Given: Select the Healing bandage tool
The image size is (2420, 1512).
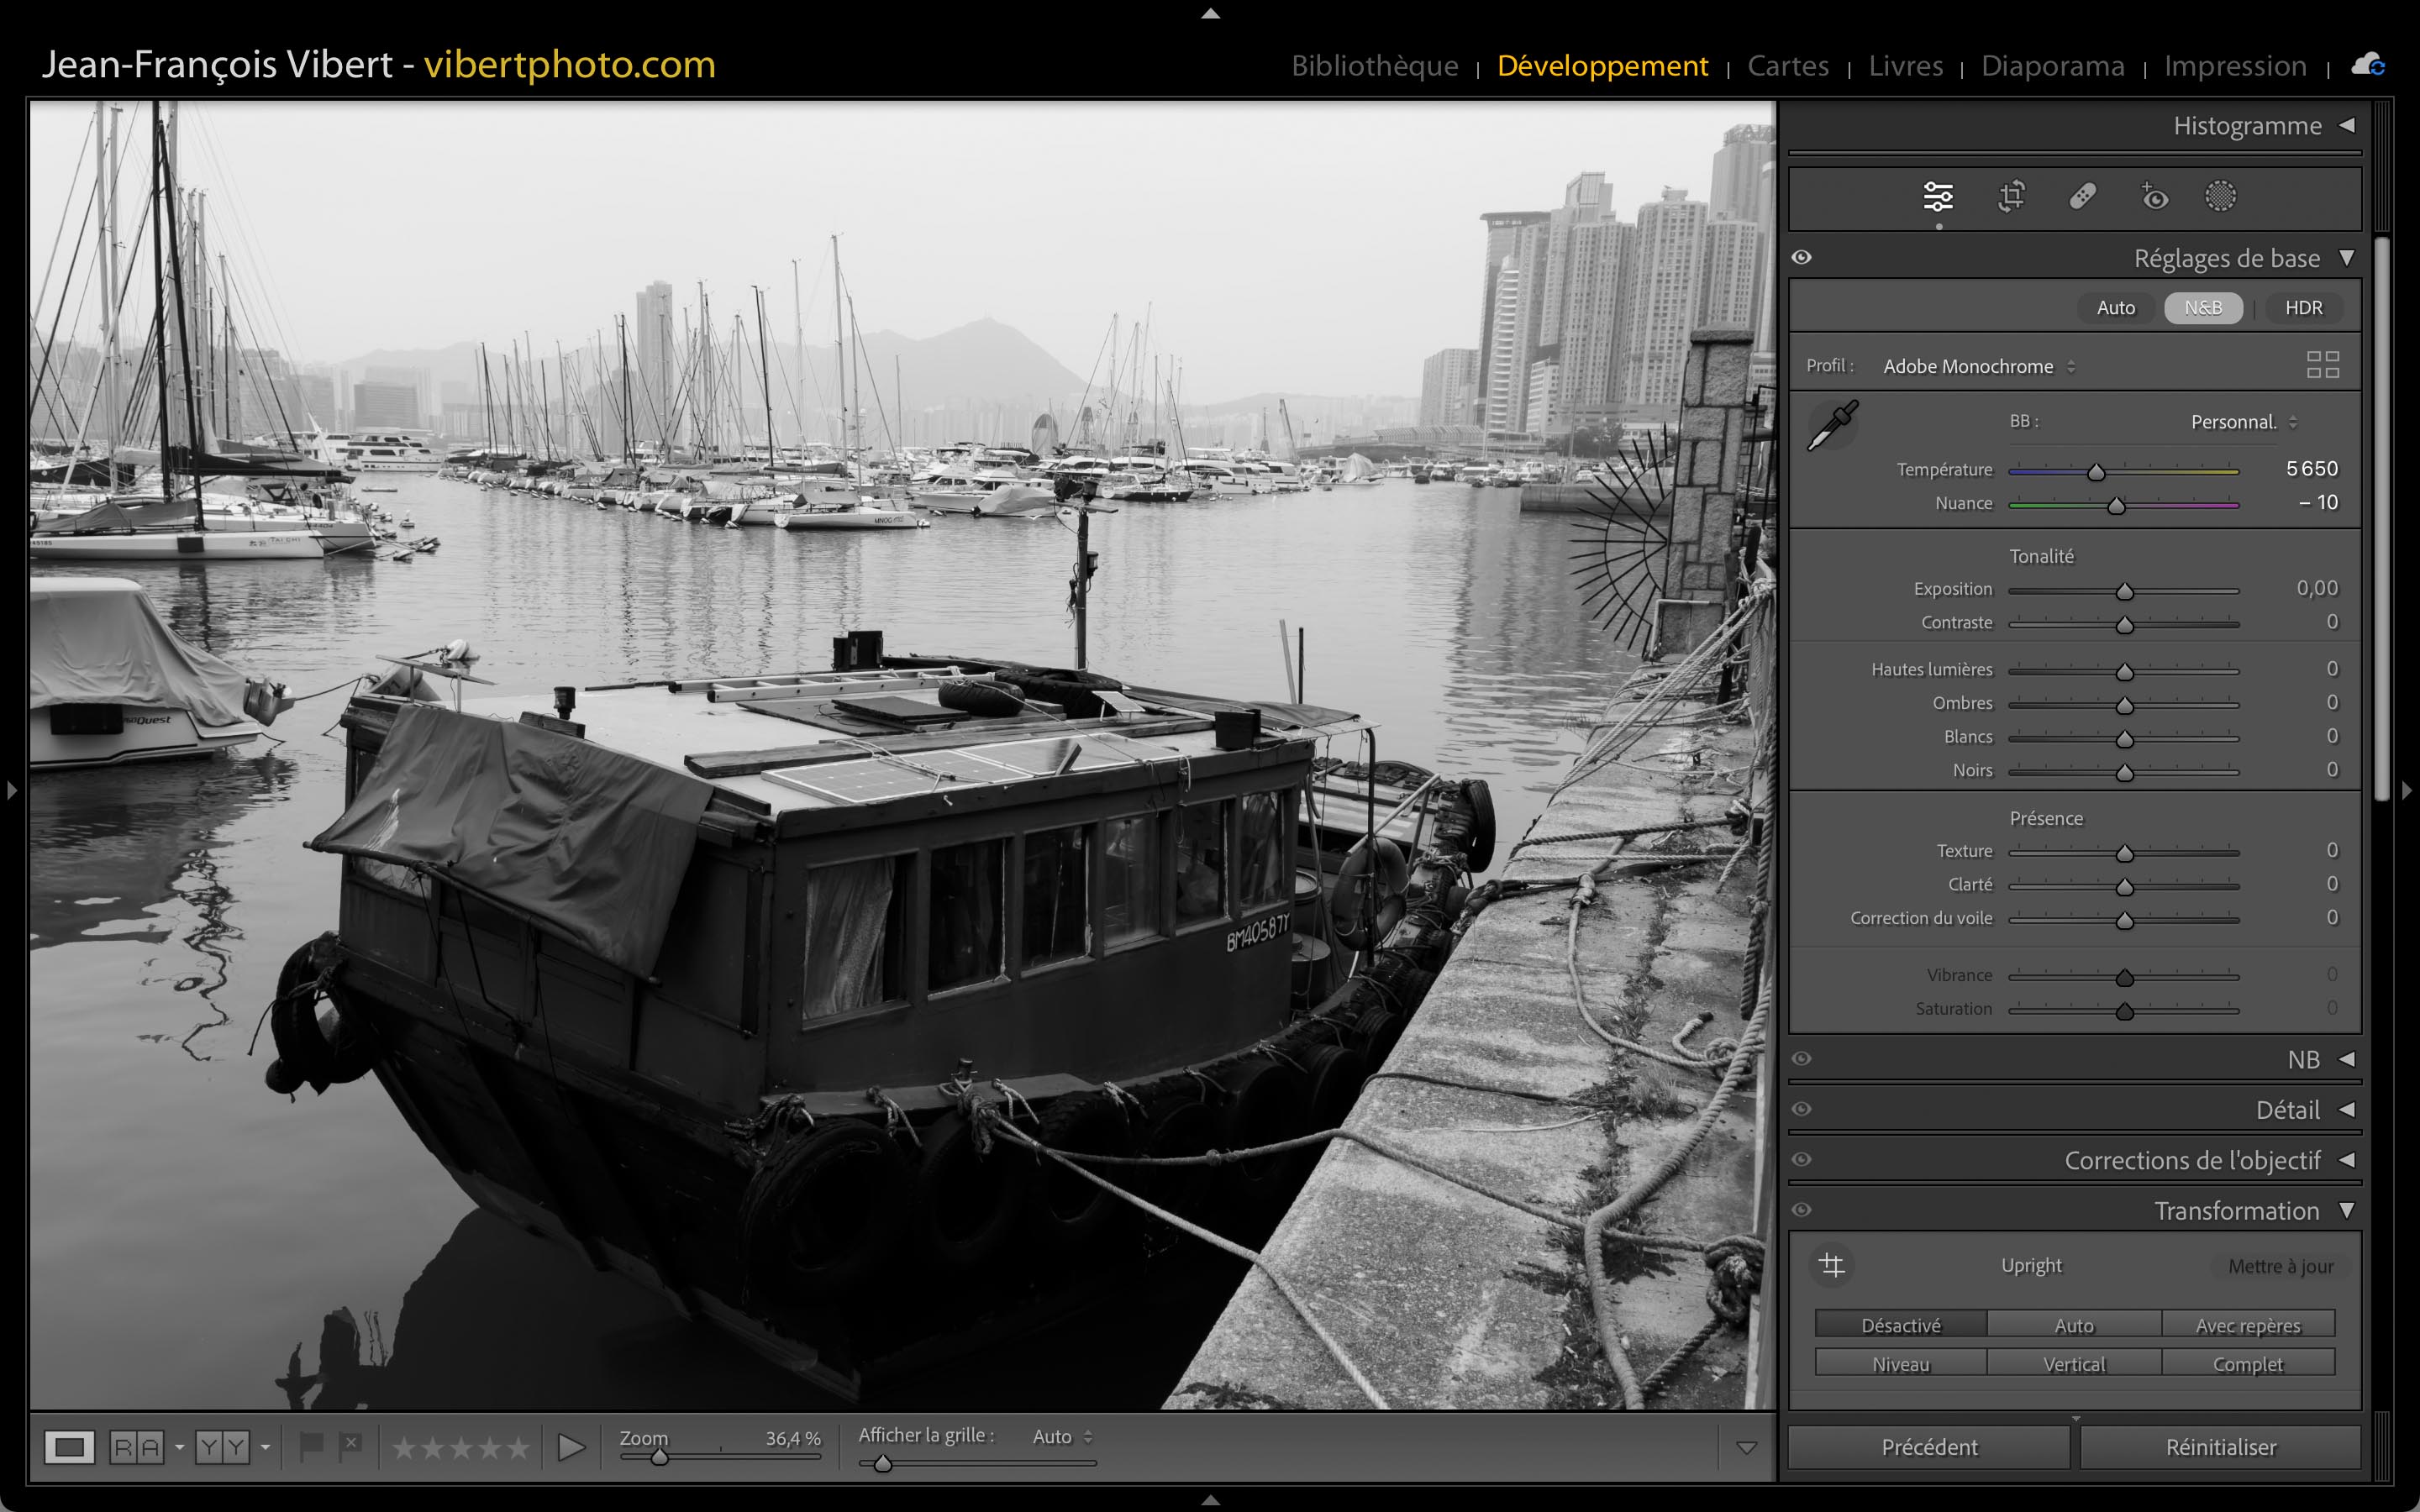Looking at the screenshot, I should pyautogui.click(x=2082, y=197).
